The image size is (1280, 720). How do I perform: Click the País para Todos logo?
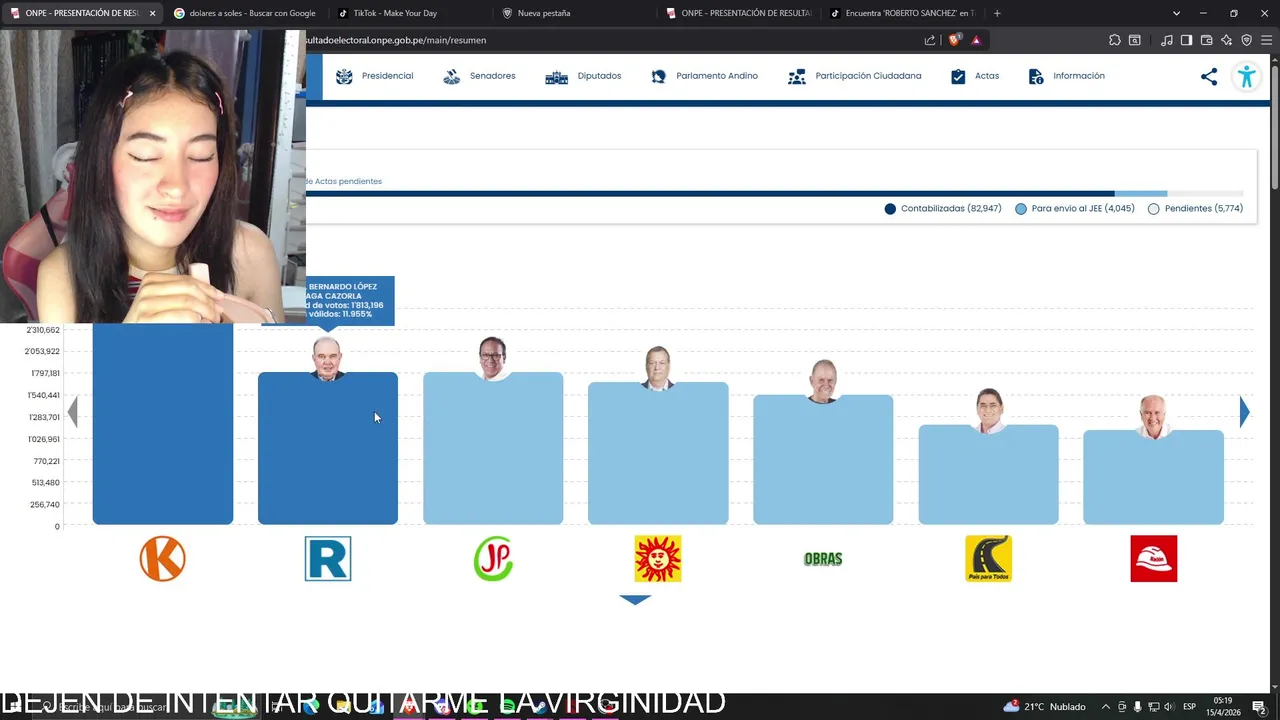point(988,558)
